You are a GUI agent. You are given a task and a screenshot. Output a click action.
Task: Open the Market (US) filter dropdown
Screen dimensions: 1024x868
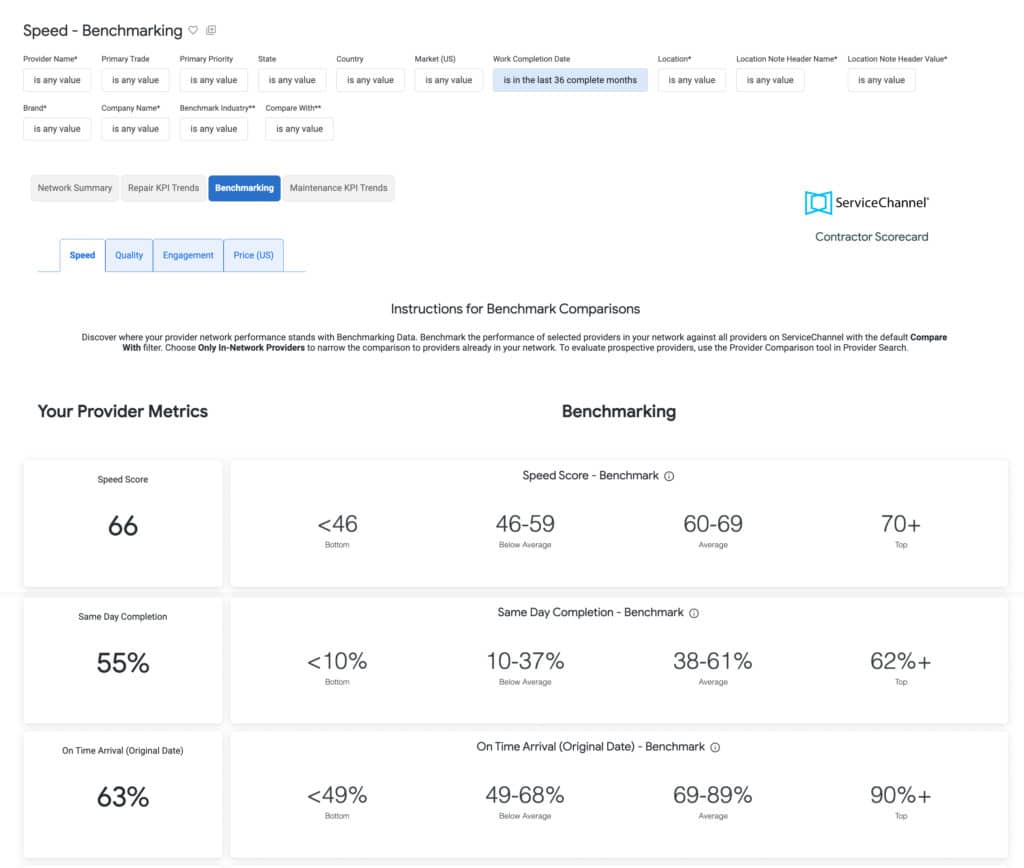point(448,80)
